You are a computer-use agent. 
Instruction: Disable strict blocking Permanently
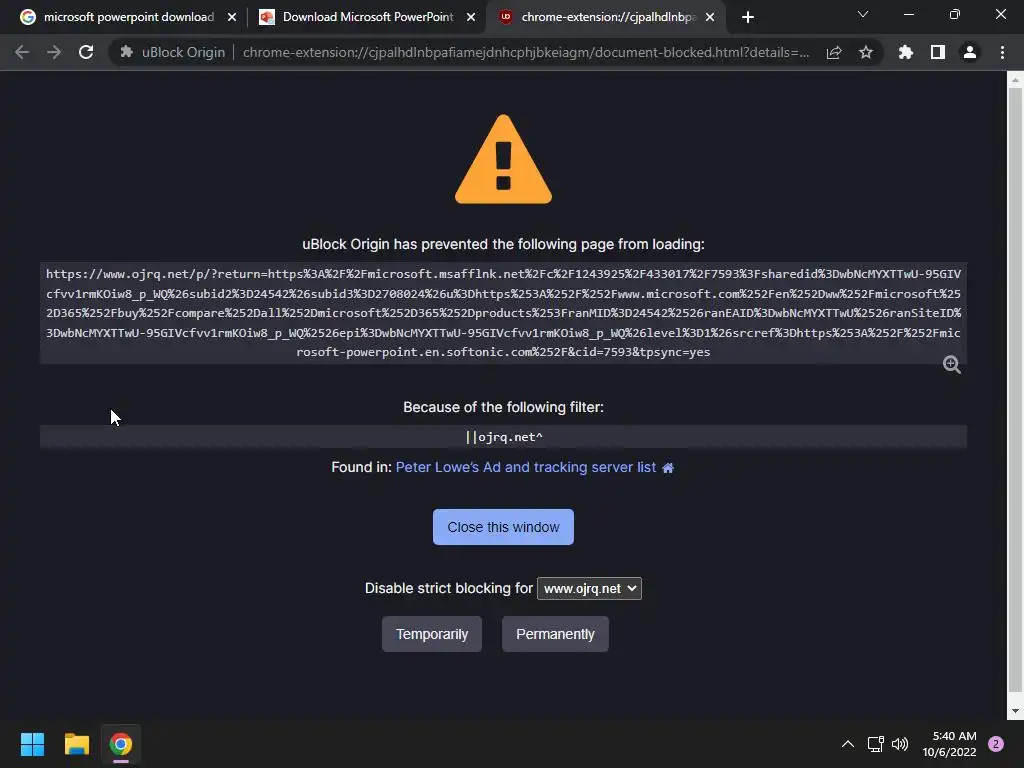[555, 634]
